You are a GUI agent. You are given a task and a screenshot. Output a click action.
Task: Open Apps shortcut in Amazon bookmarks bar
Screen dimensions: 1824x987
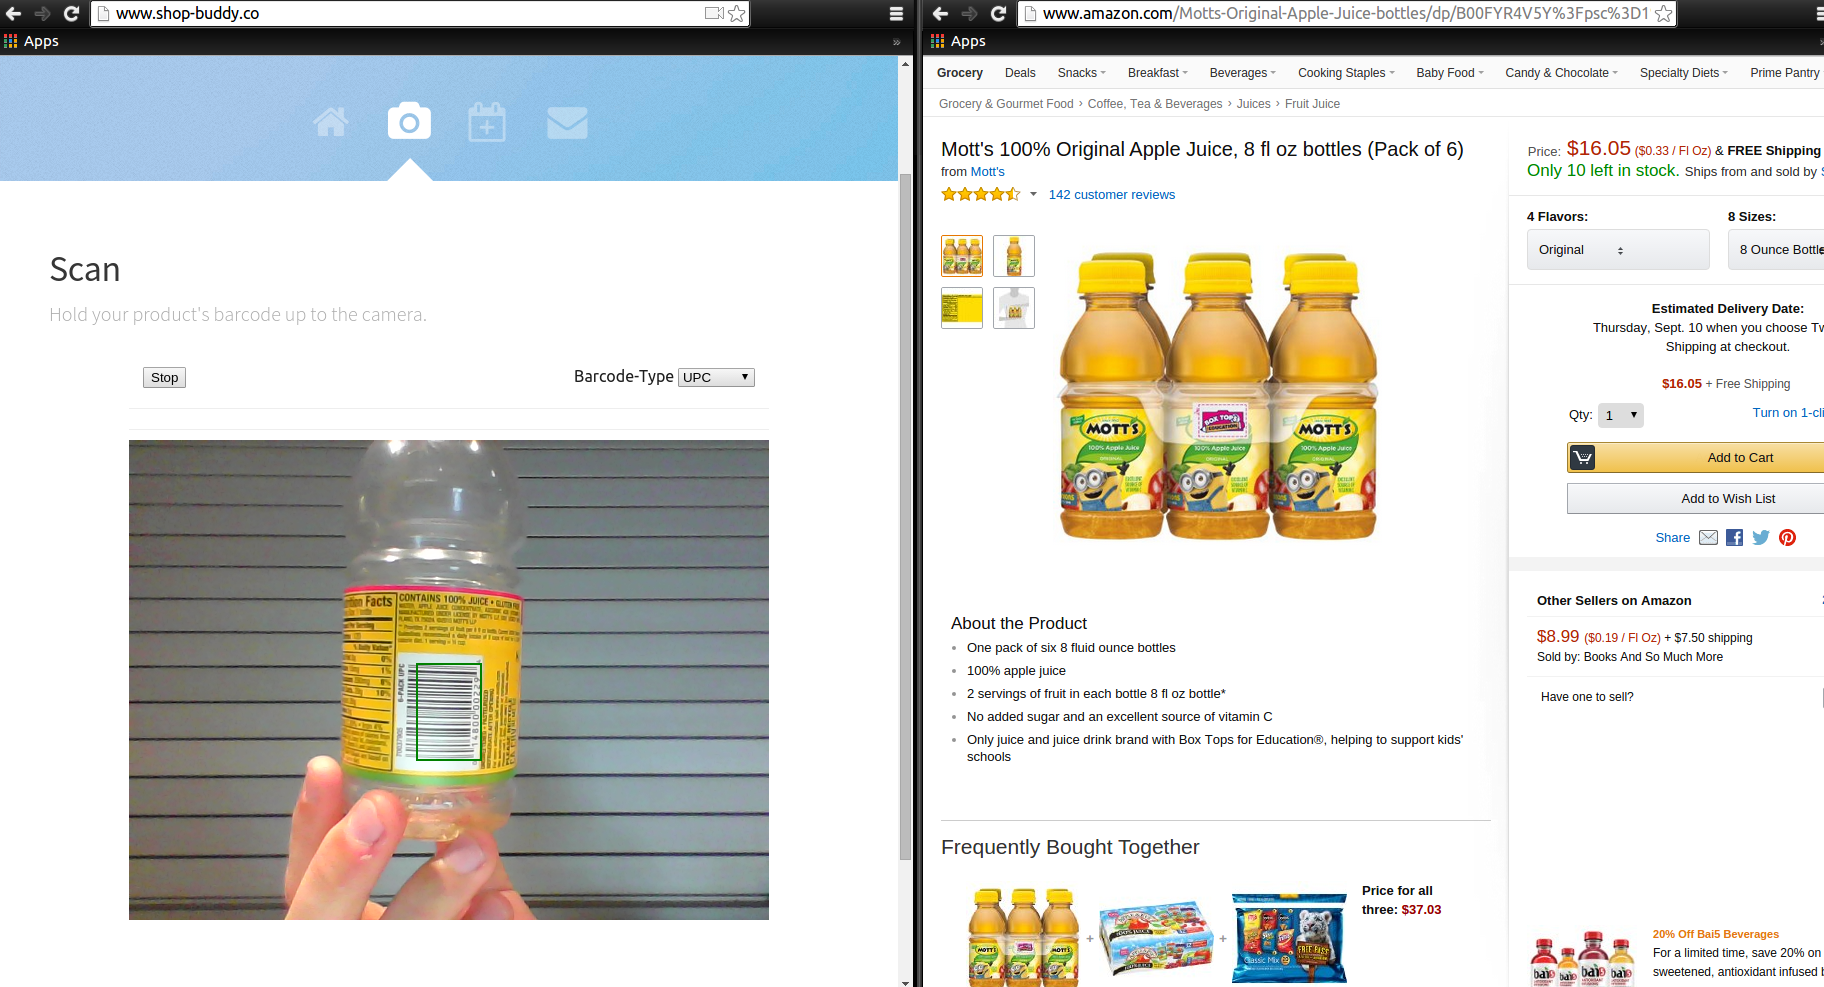tap(959, 41)
